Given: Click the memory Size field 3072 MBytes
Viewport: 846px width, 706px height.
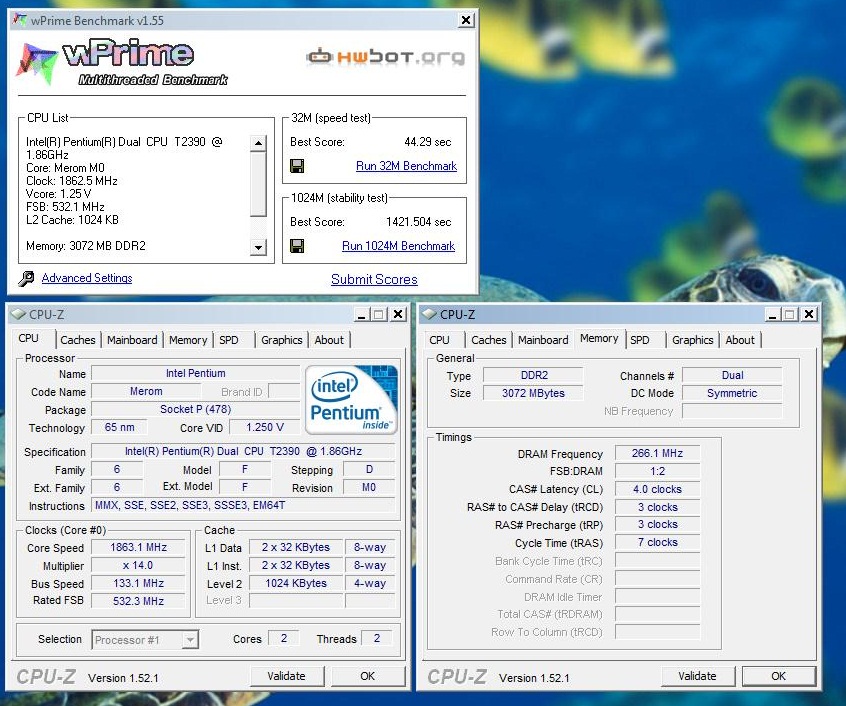Looking at the screenshot, I should coord(534,393).
